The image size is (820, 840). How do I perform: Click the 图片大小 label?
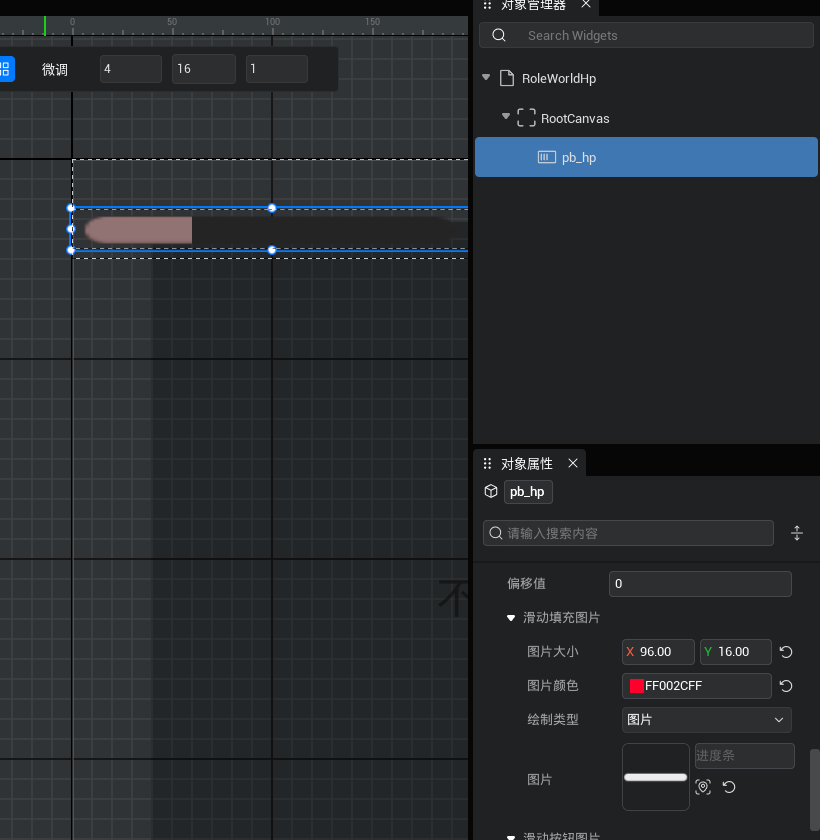pyautogui.click(x=552, y=651)
